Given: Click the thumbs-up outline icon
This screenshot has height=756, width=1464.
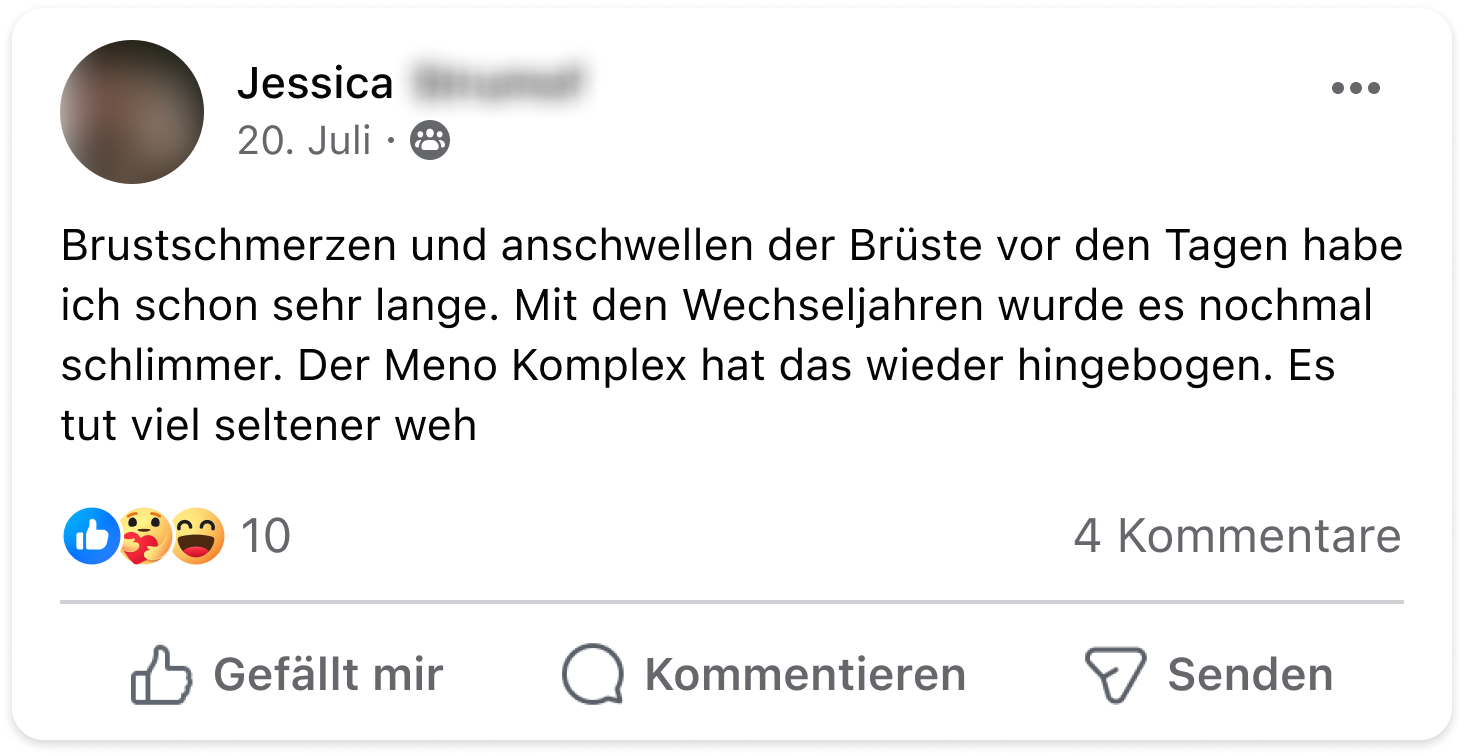Looking at the screenshot, I should [x=160, y=674].
